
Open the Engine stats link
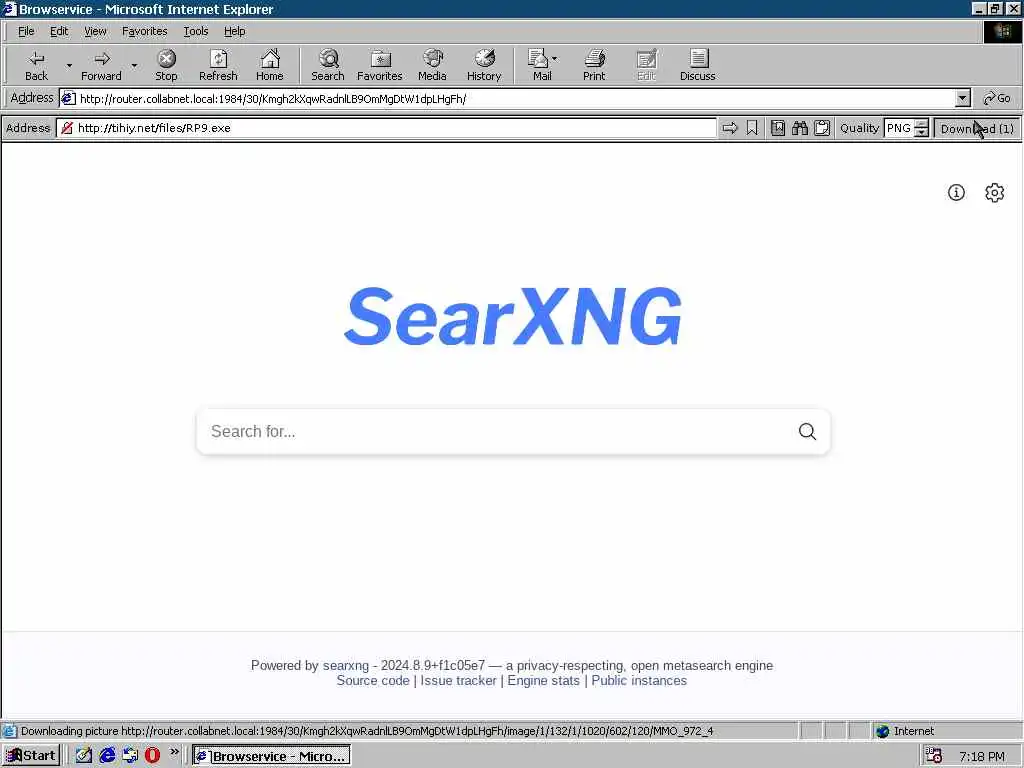click(543, 680)
